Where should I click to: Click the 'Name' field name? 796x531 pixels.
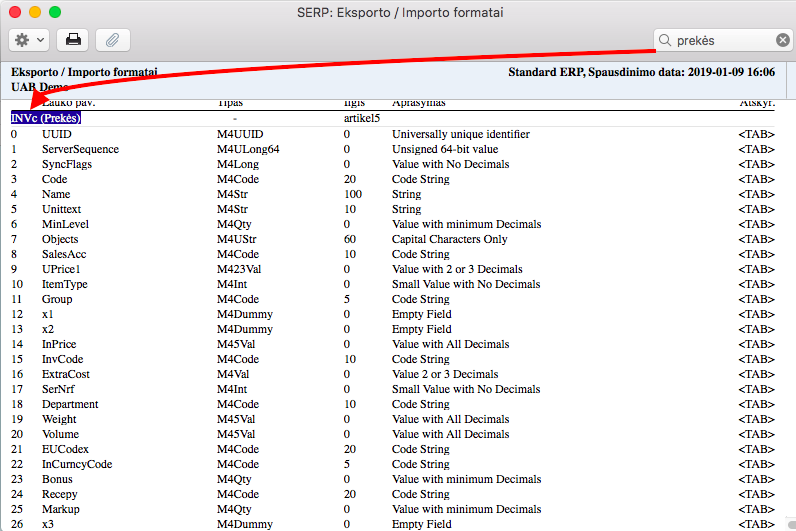[56, 194]
